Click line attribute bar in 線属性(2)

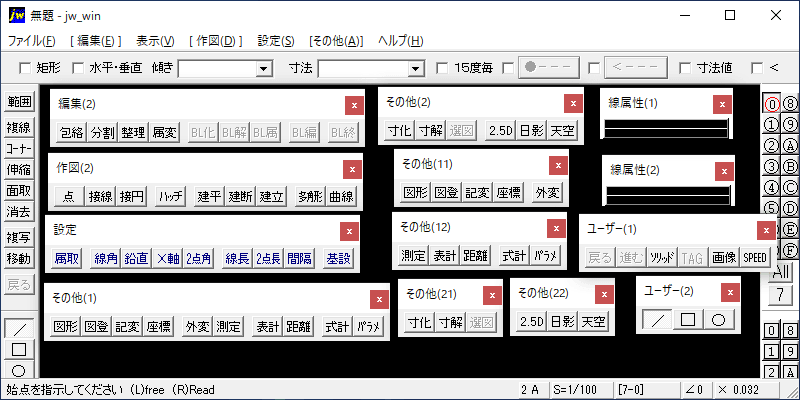click(x=668, y=194)
